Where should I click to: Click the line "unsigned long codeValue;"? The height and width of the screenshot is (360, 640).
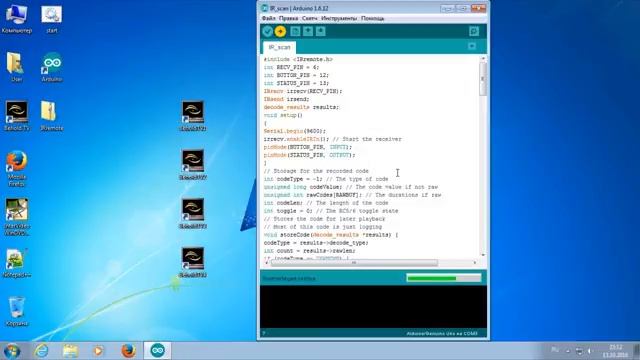coord(303,187)
